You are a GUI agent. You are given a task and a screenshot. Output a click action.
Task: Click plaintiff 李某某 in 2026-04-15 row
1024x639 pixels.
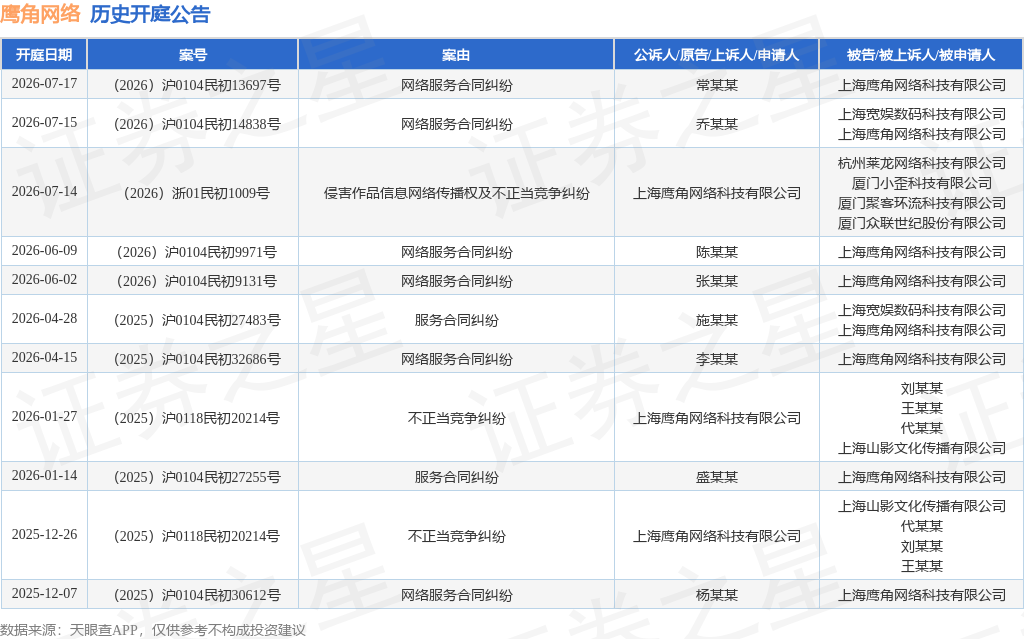[x=716, y=359]
